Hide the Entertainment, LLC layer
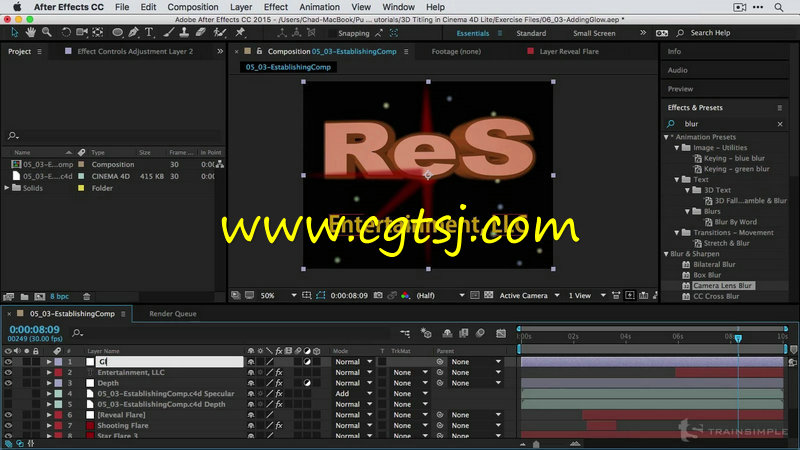This screenshot has height=450, width=800. click(x=8, y=372)
